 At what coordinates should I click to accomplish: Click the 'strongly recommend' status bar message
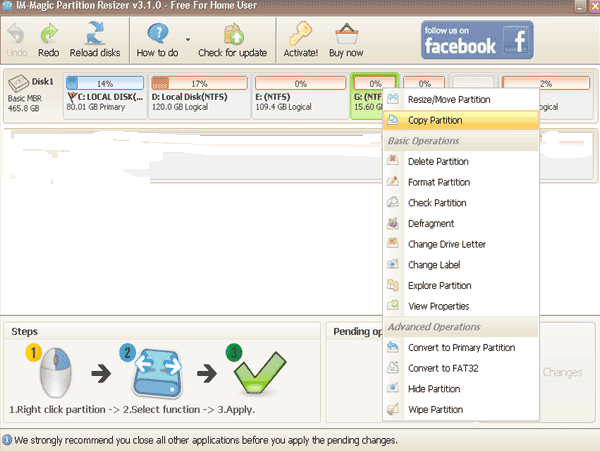[x=206, y=440]
